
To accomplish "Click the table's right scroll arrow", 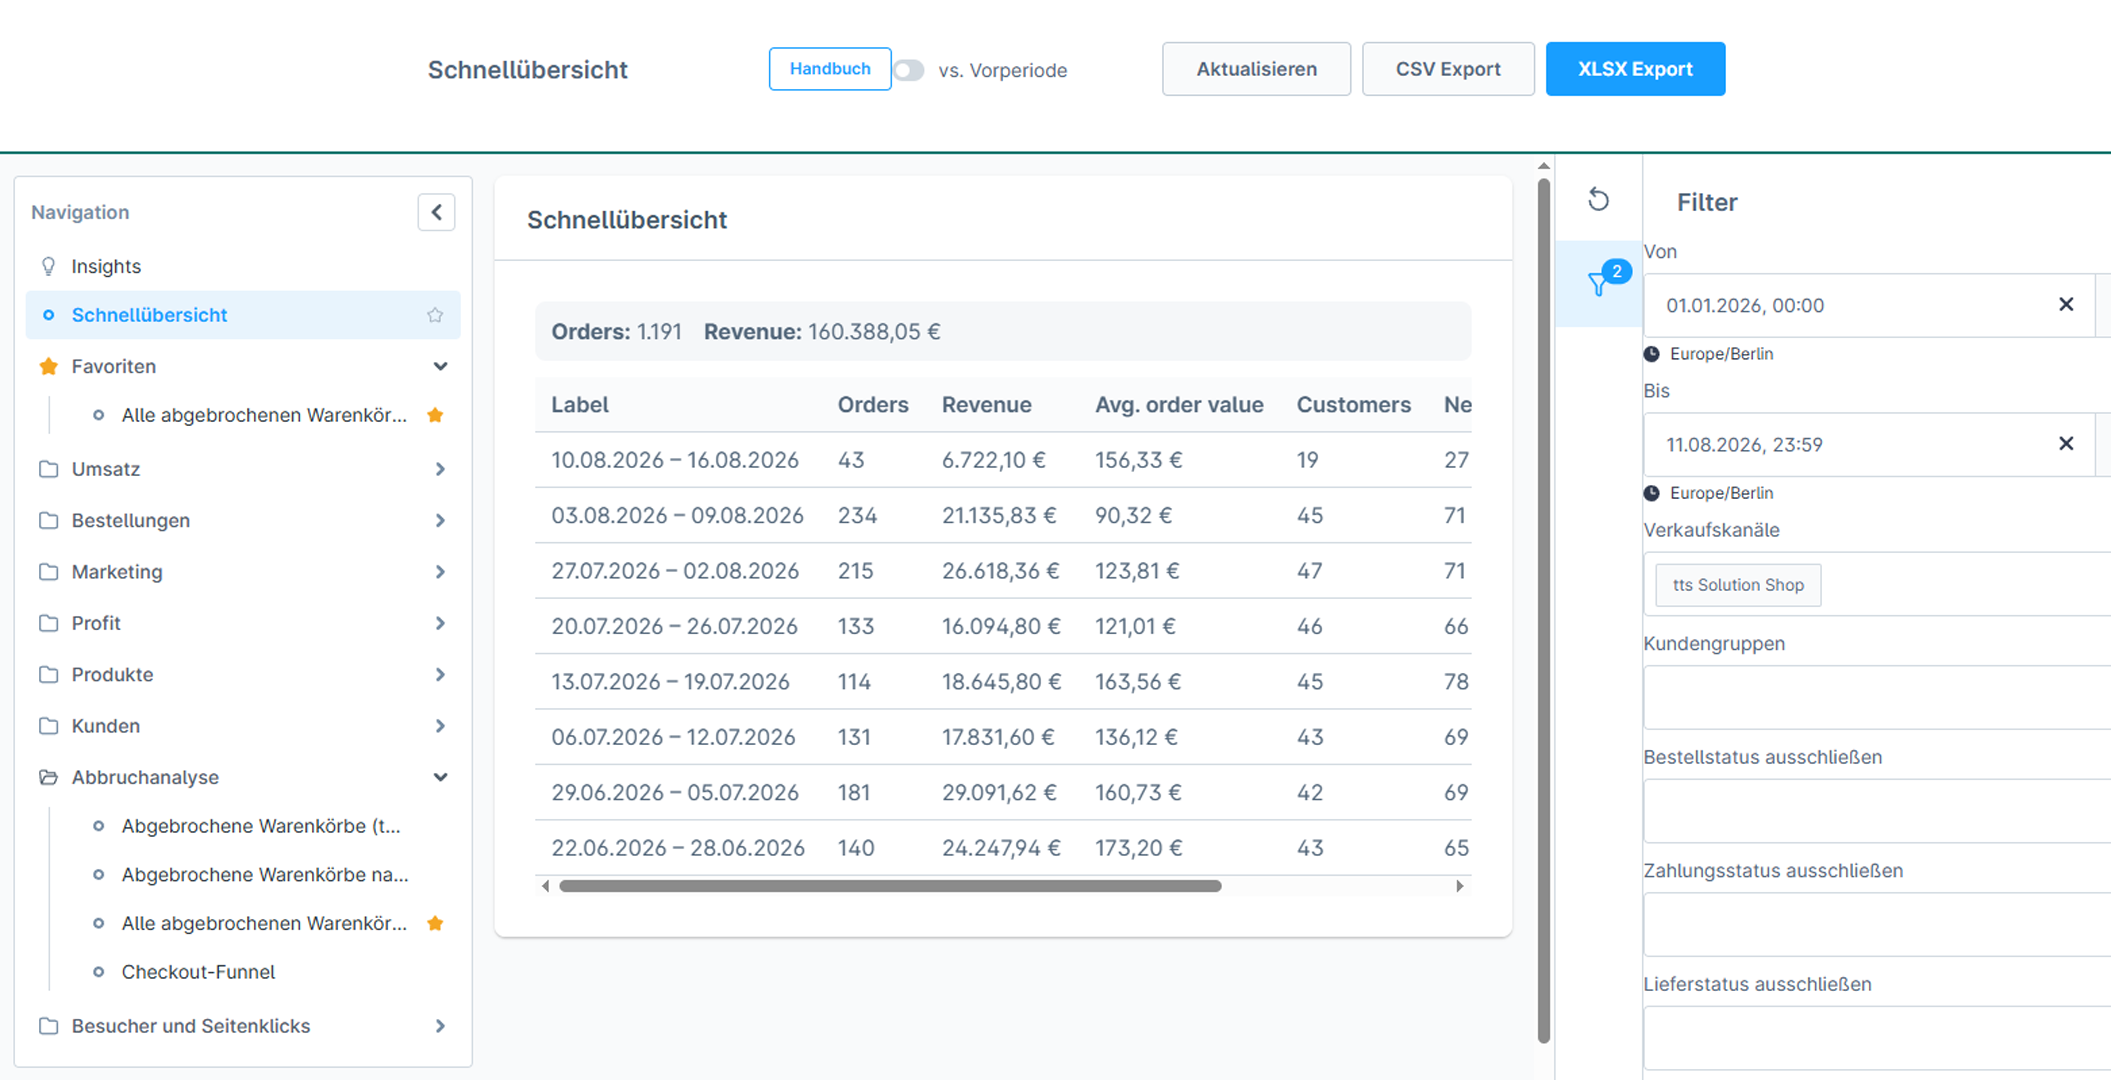I will tap(1460, 886).
